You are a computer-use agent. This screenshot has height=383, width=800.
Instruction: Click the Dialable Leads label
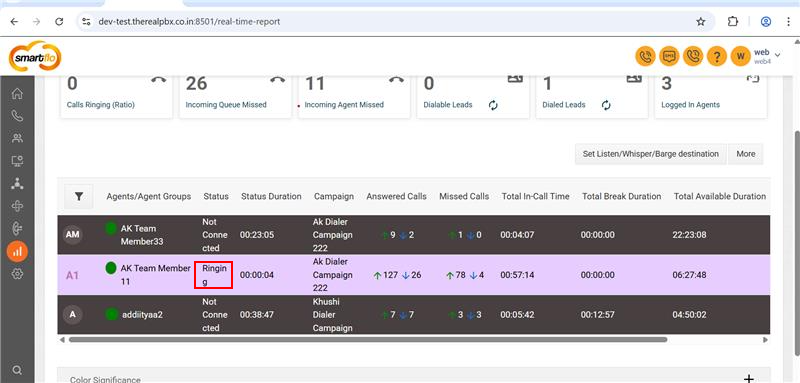(448, 105)
